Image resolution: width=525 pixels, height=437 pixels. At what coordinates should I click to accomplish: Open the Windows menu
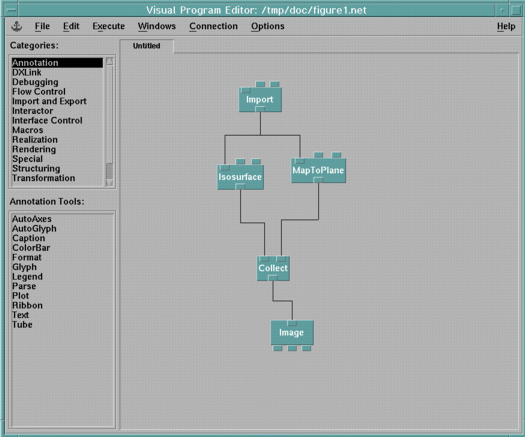157,26
